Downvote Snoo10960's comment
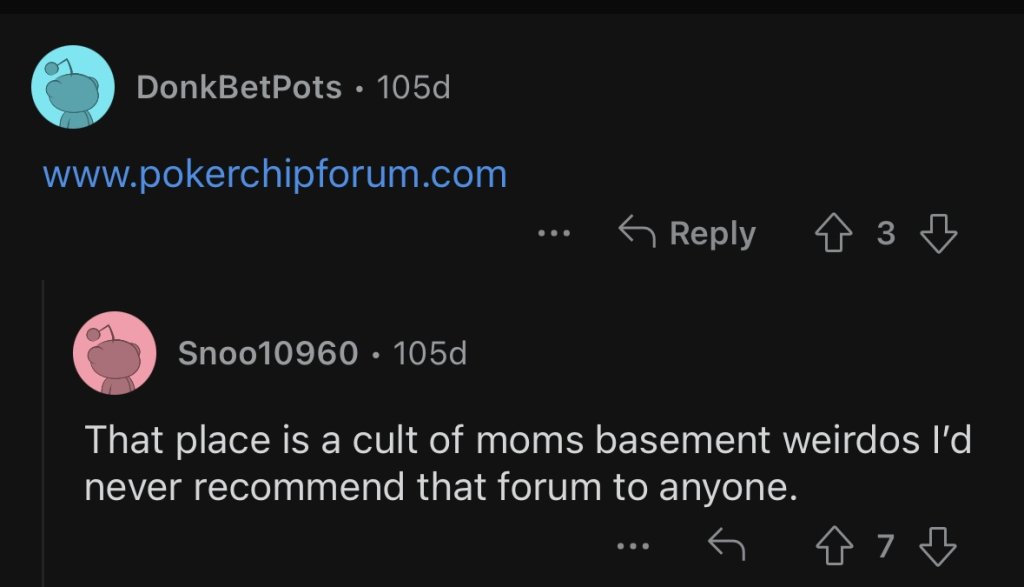Image resolution: width=1024 pixels, height=587 pixels. 938,546
